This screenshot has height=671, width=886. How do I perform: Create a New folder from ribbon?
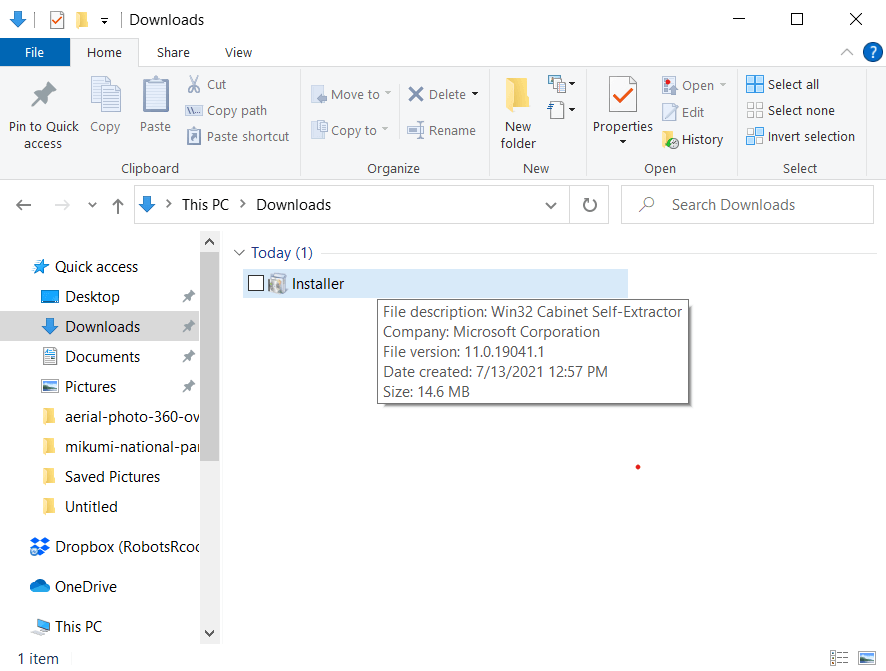tap(518, 97)
